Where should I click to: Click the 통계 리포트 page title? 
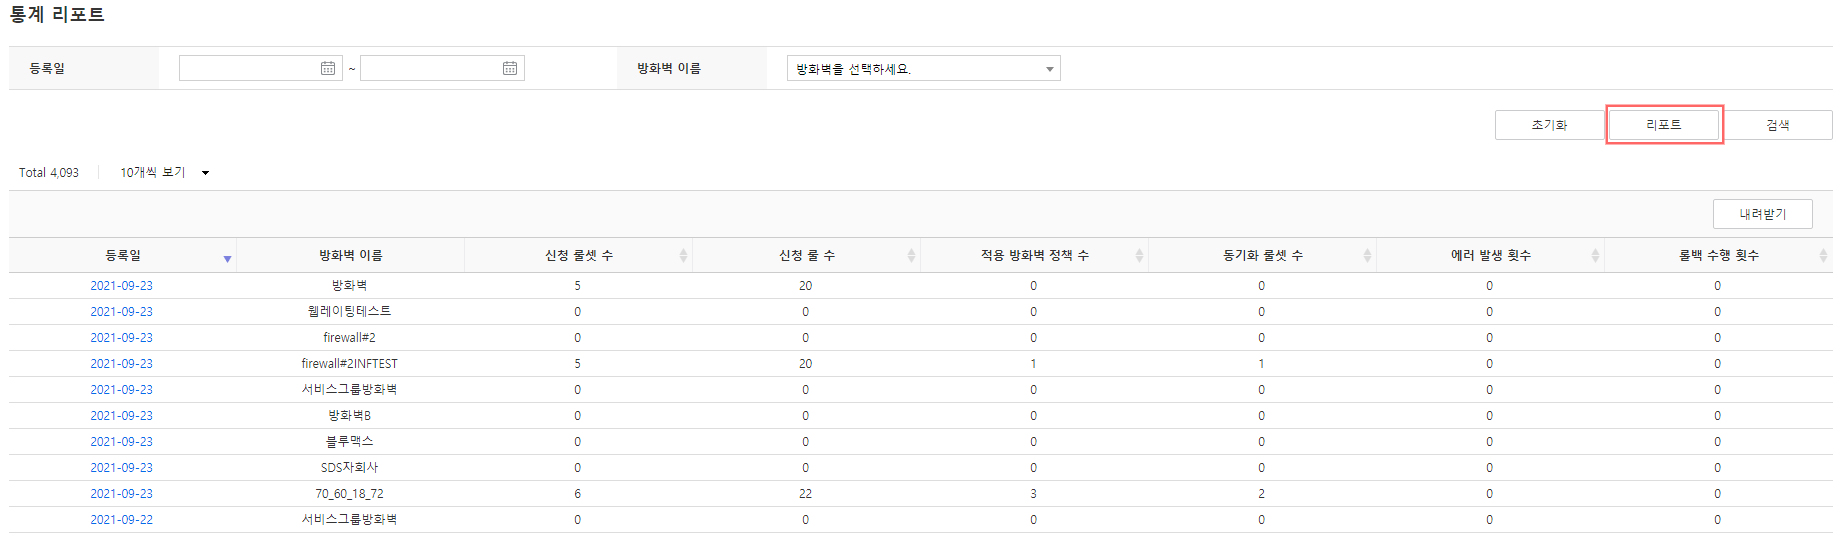click(x=57, y=15)
